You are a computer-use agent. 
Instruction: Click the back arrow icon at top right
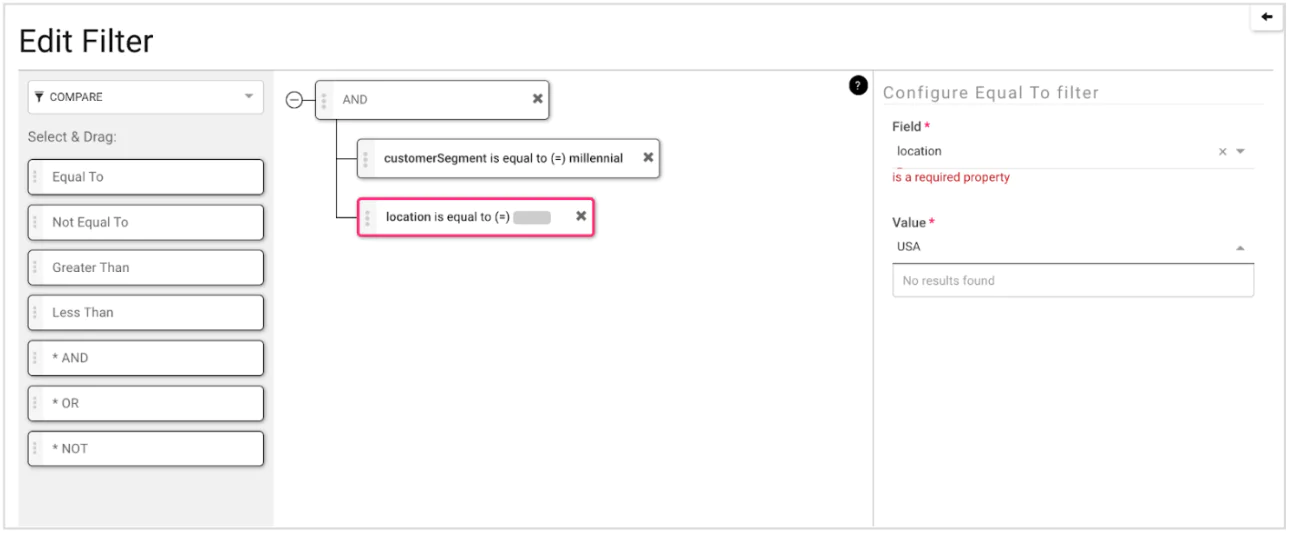click(1267, 17)
